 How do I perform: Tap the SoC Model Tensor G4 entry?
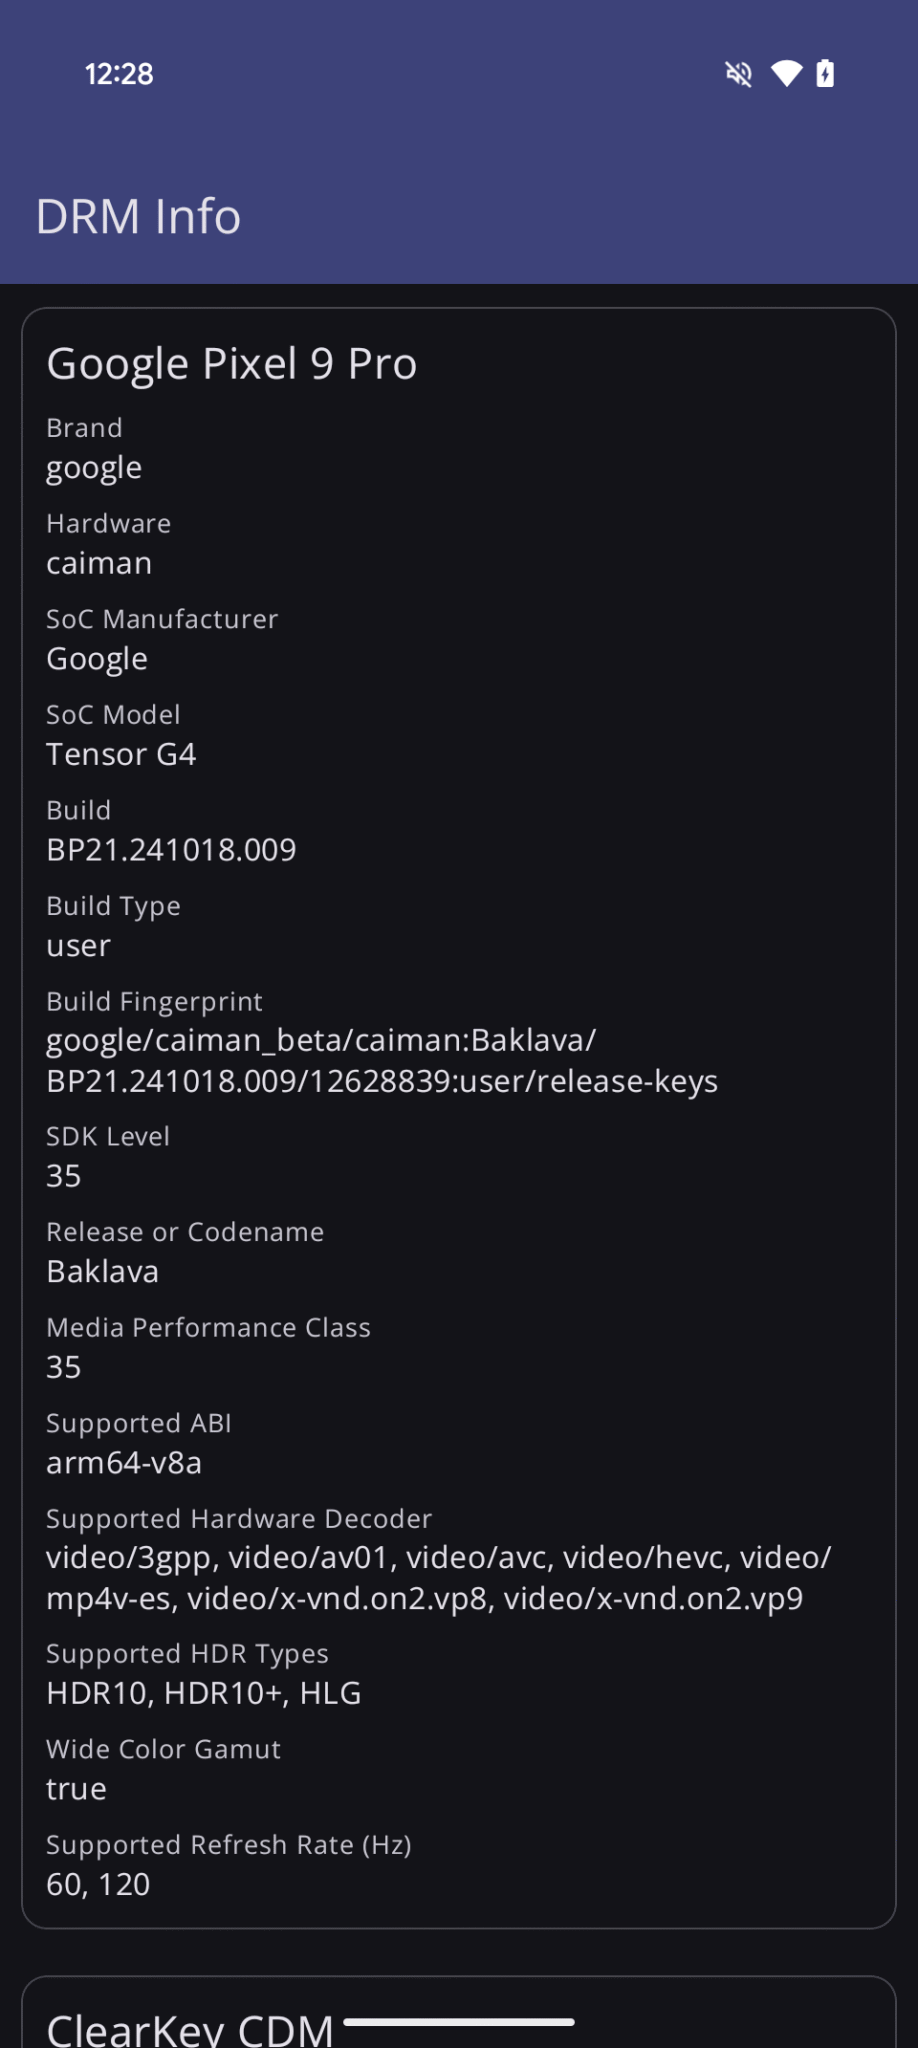(120, 753)
